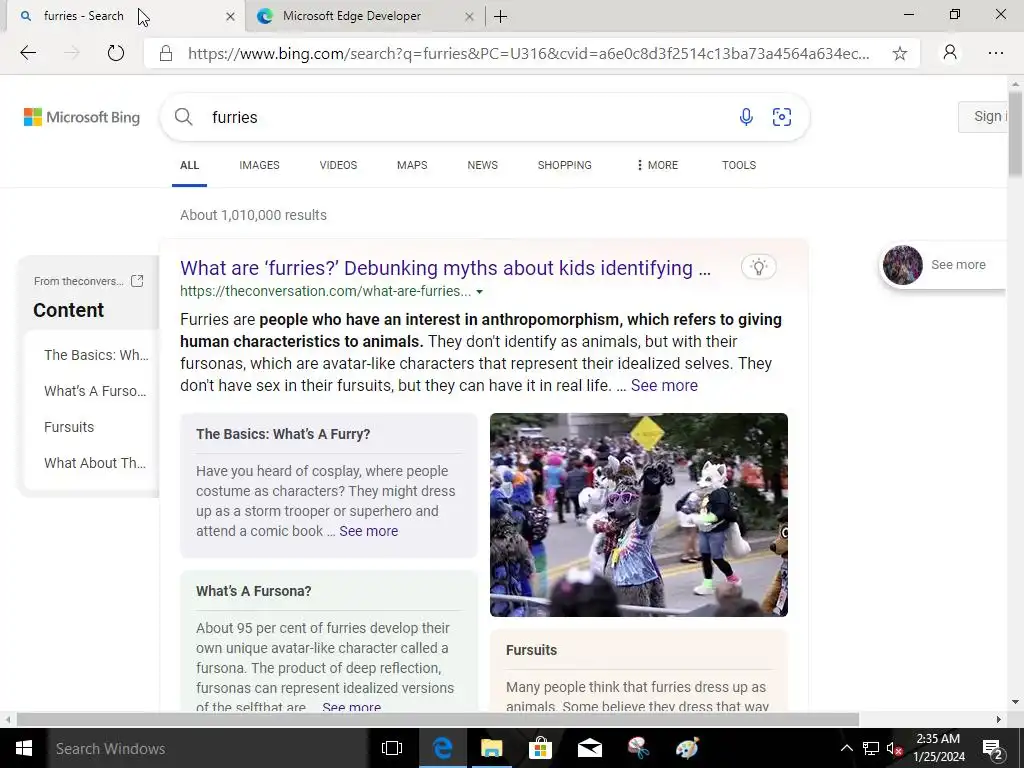View site info via the lock icon
The image size is (1024, 768).
(166, 54)
